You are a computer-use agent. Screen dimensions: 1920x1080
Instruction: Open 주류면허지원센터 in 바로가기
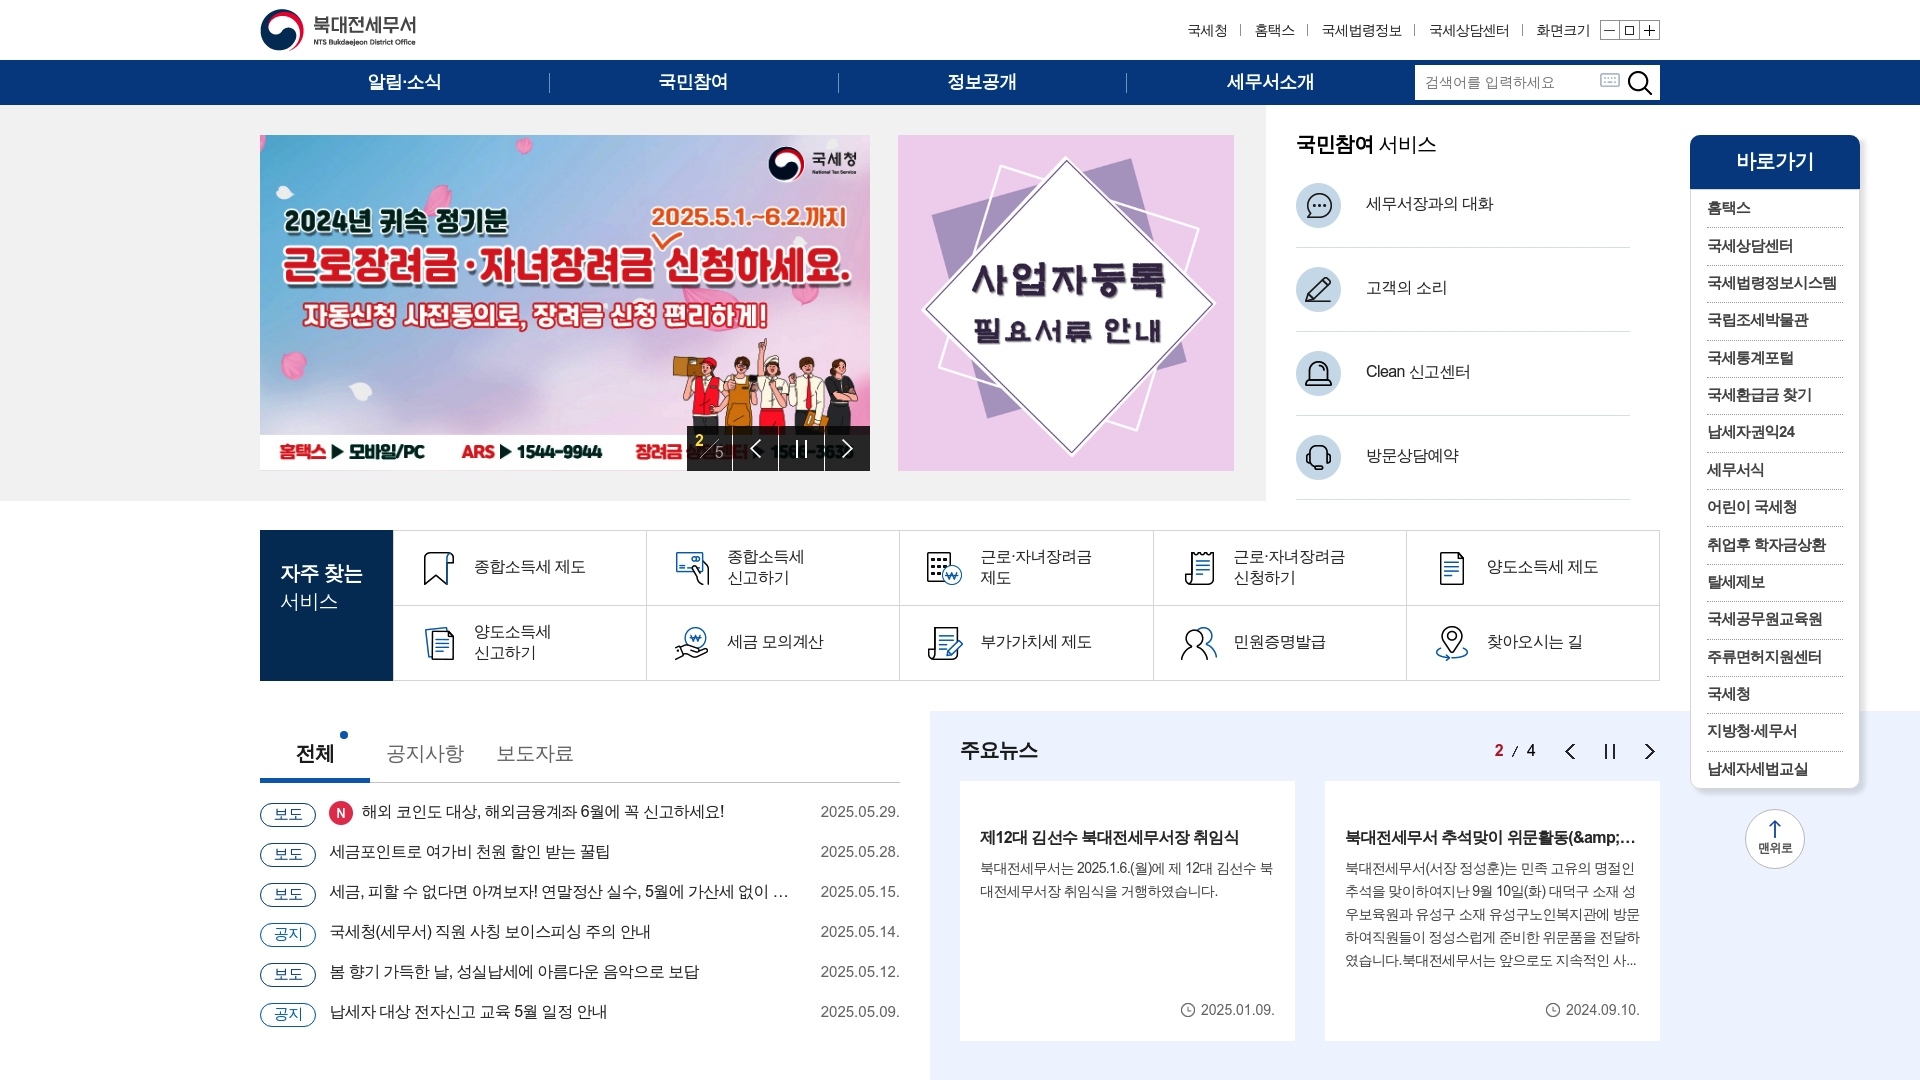(1764, 657)
